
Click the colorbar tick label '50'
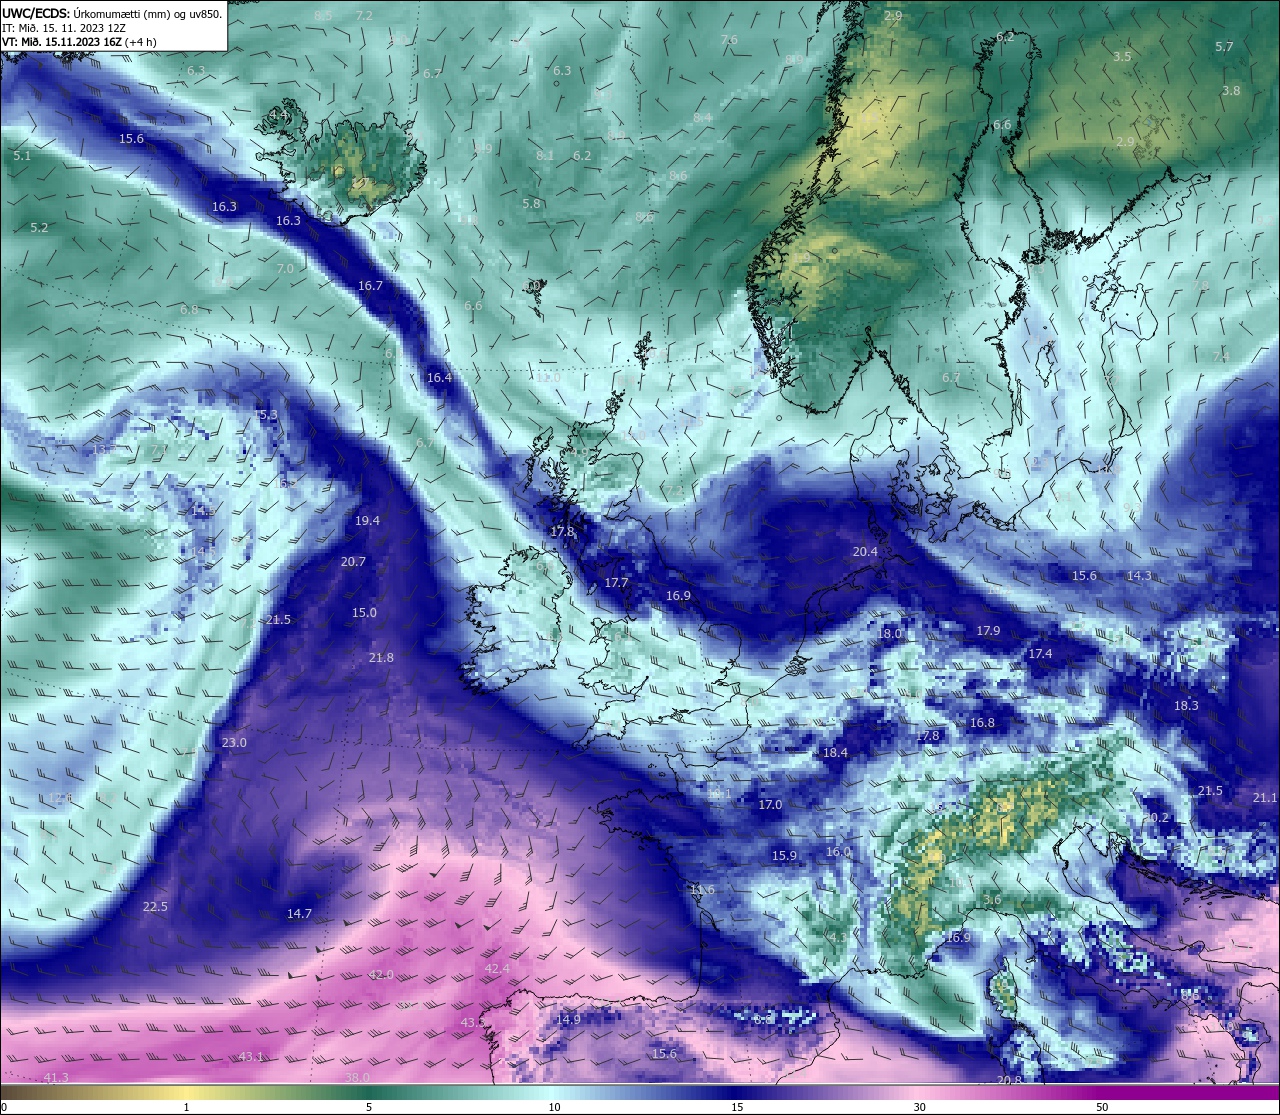click(x=1102, y=1107)
